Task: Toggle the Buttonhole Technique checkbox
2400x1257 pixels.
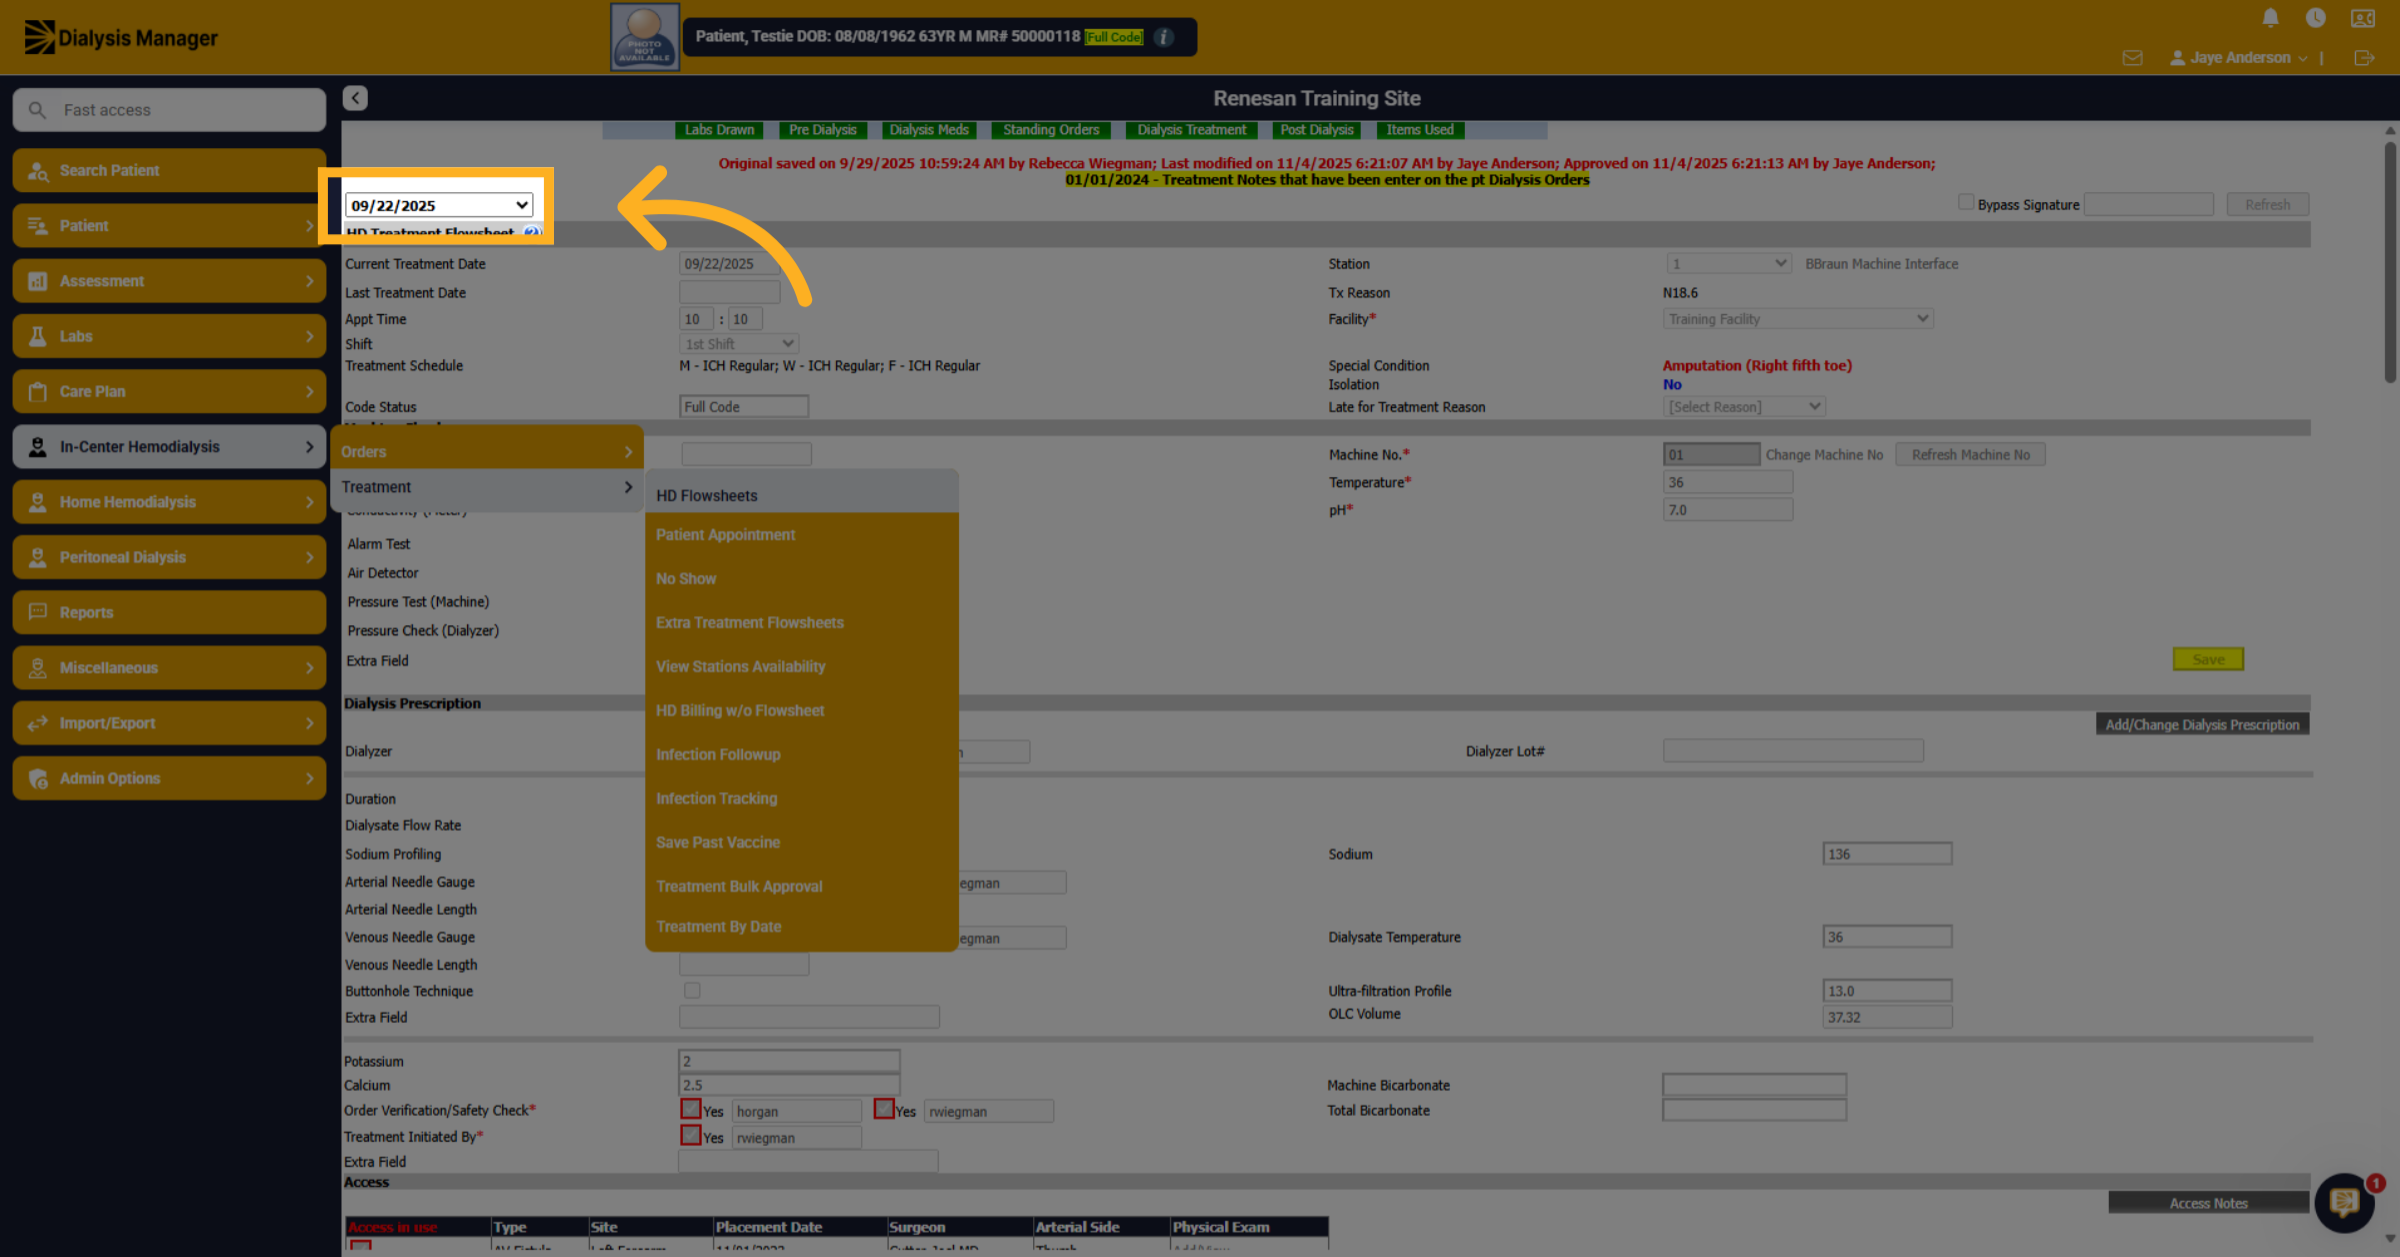Action: pyautogui.click(x=691, y=990)
